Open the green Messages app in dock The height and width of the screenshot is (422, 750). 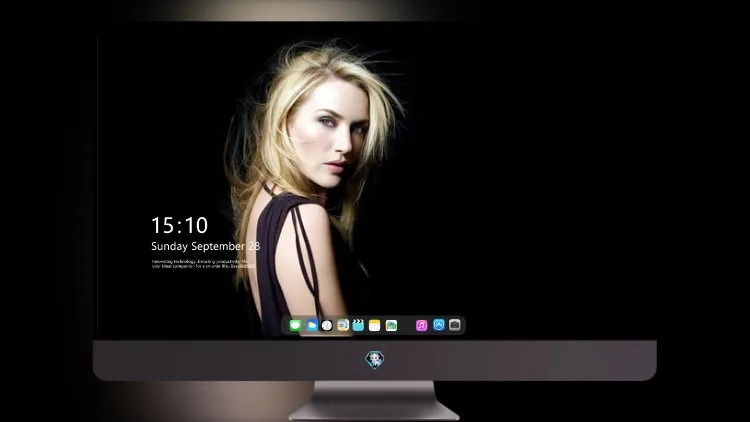pos(295,325)
